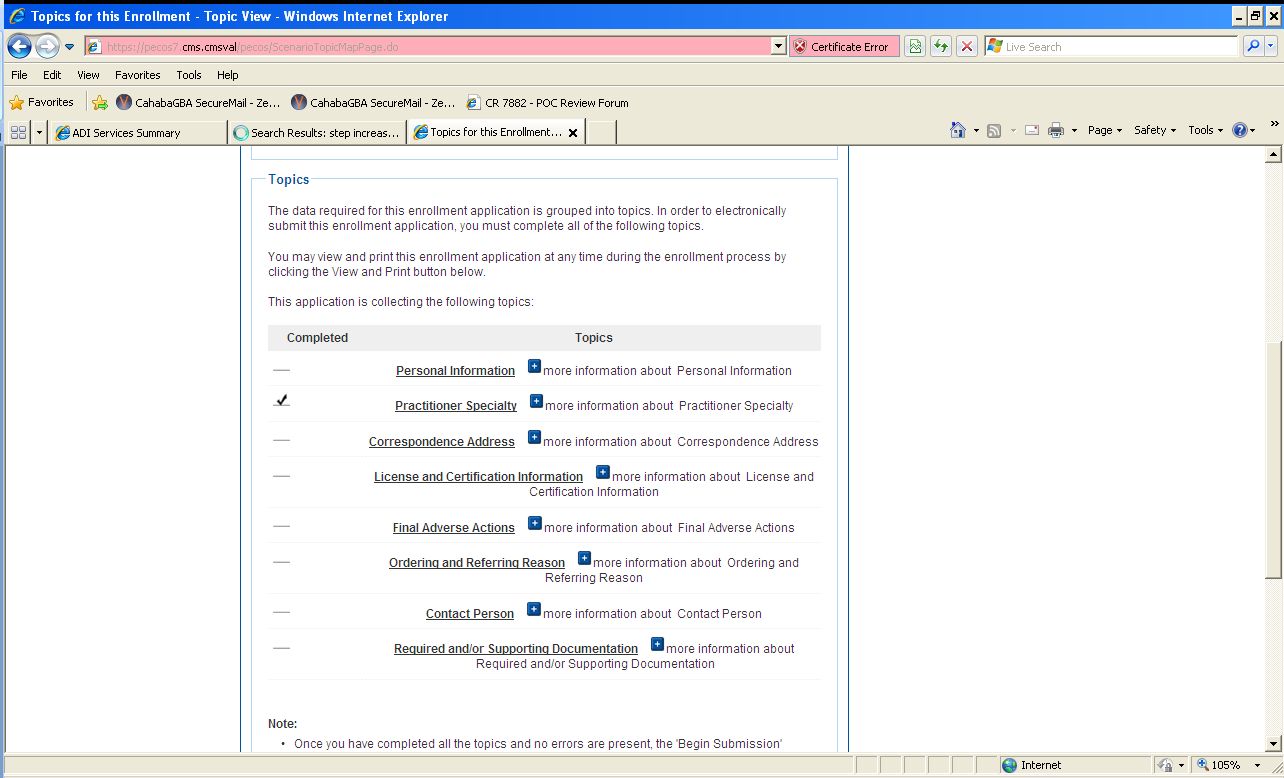Click the Read Mail envelope icon

point(1032,130)
